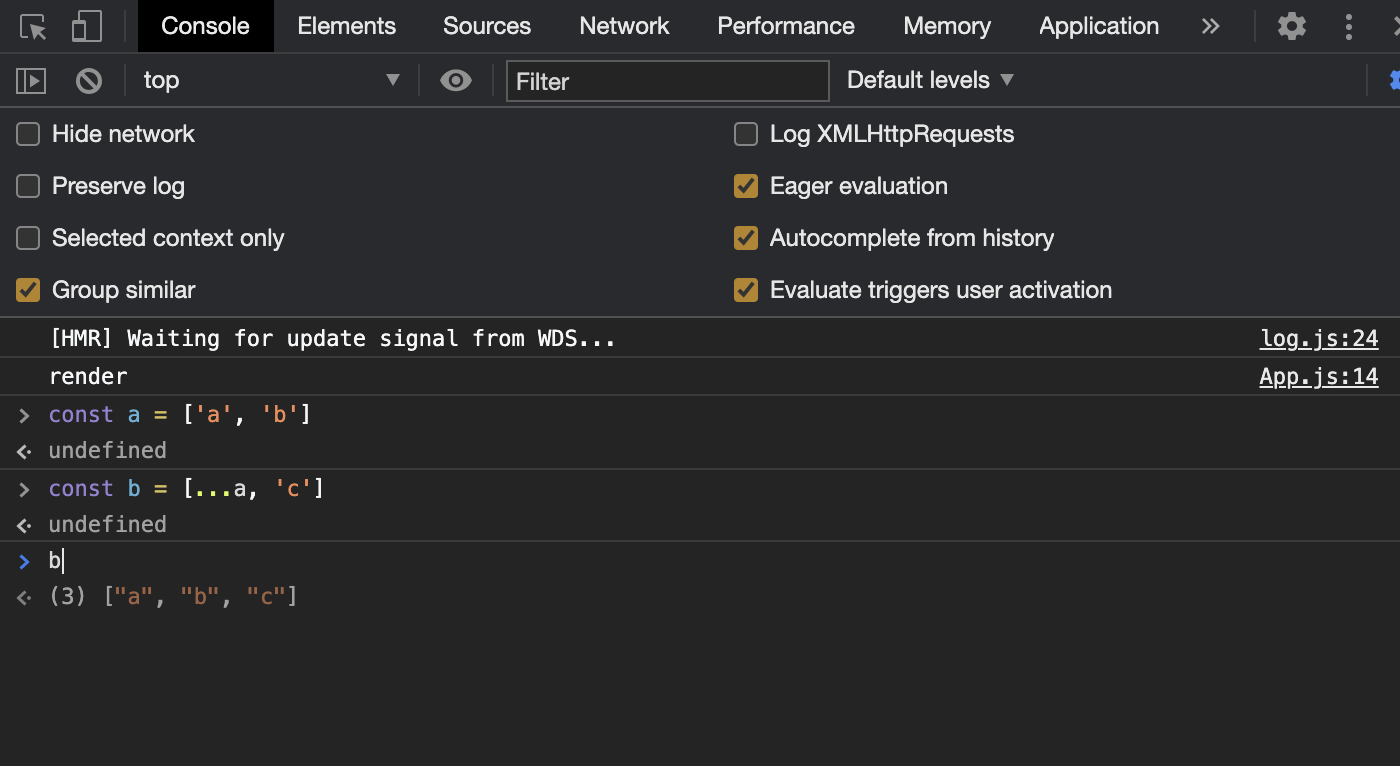Viewport: 1400px width, 766px height.
Task: Open the log.js:24 source link
Action: click(x=1319, y=339)
